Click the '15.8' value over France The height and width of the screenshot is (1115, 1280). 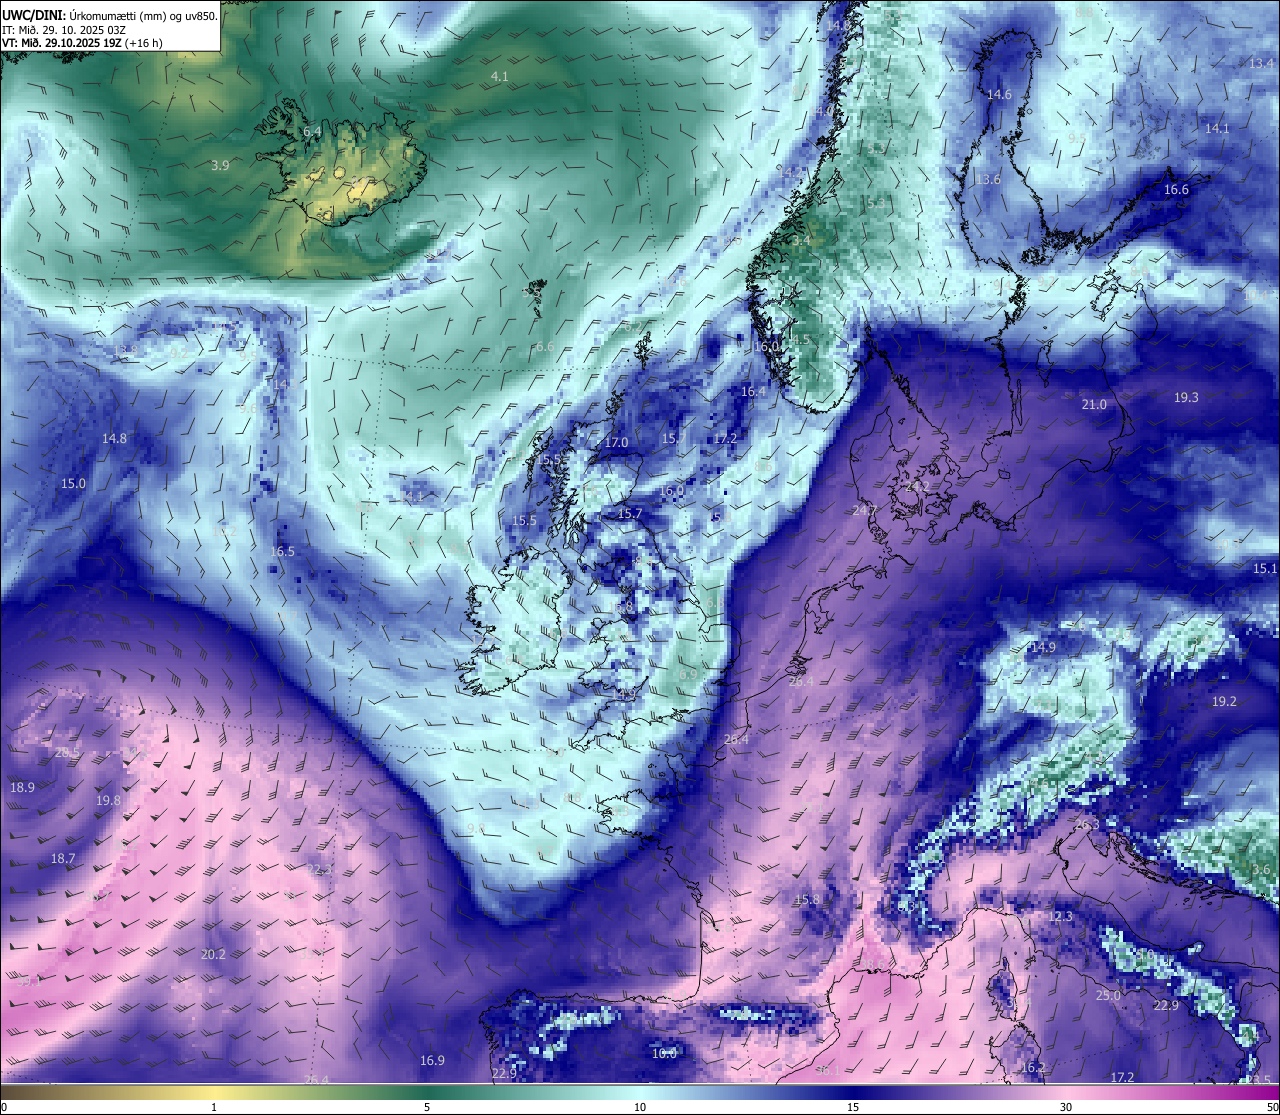pos(806,899)
